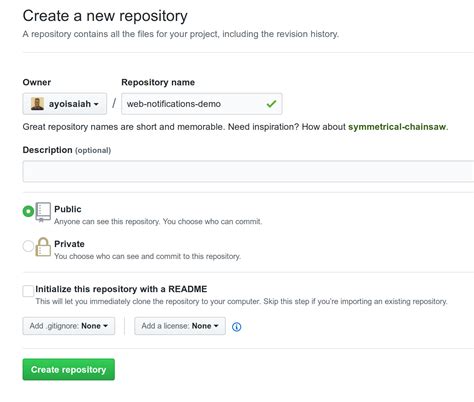
Task: Enable Initialize this repository with a README
Action: tap(28, 291)
